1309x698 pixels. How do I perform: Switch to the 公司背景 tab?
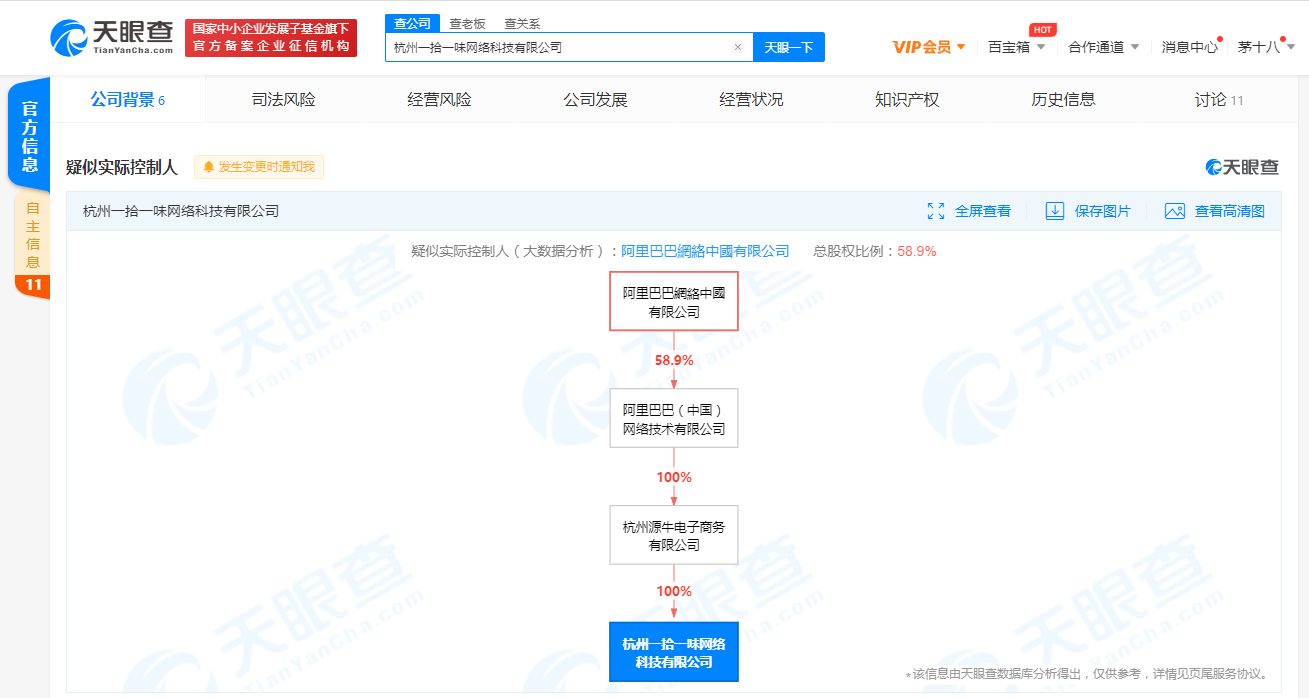tap(127, 99)
